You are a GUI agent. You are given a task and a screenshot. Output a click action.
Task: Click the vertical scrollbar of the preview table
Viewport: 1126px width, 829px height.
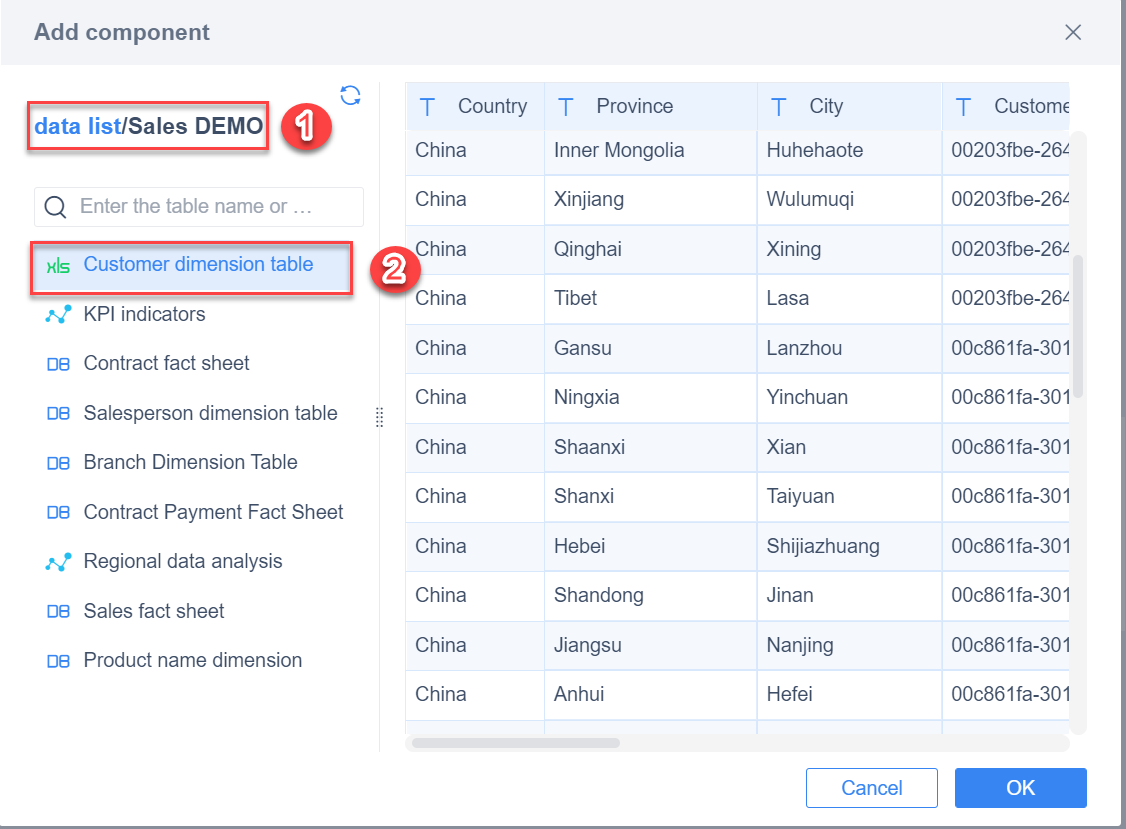tap(1078, 326)
